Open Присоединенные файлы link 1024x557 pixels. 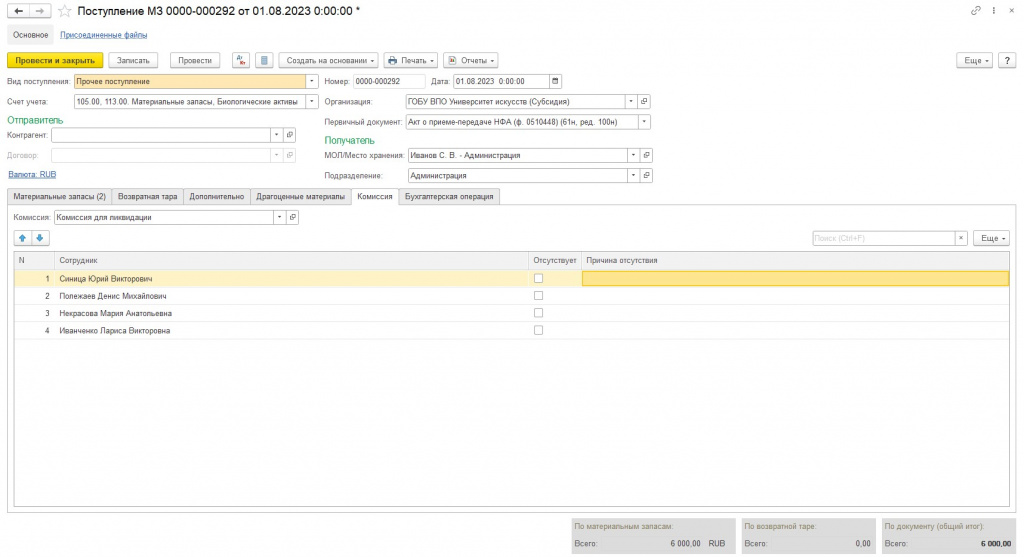click(x=103, y=35)
